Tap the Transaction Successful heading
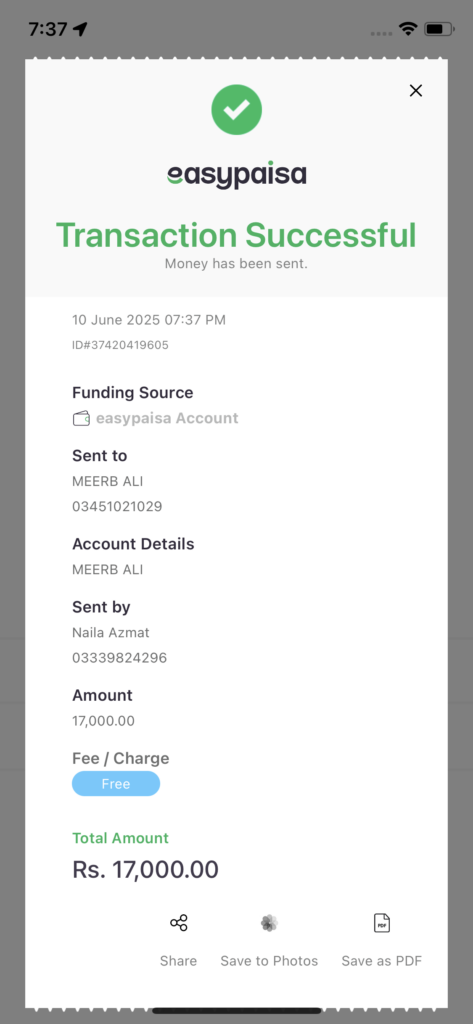This screenshot has width=473, height=1024. coord(236,234)
